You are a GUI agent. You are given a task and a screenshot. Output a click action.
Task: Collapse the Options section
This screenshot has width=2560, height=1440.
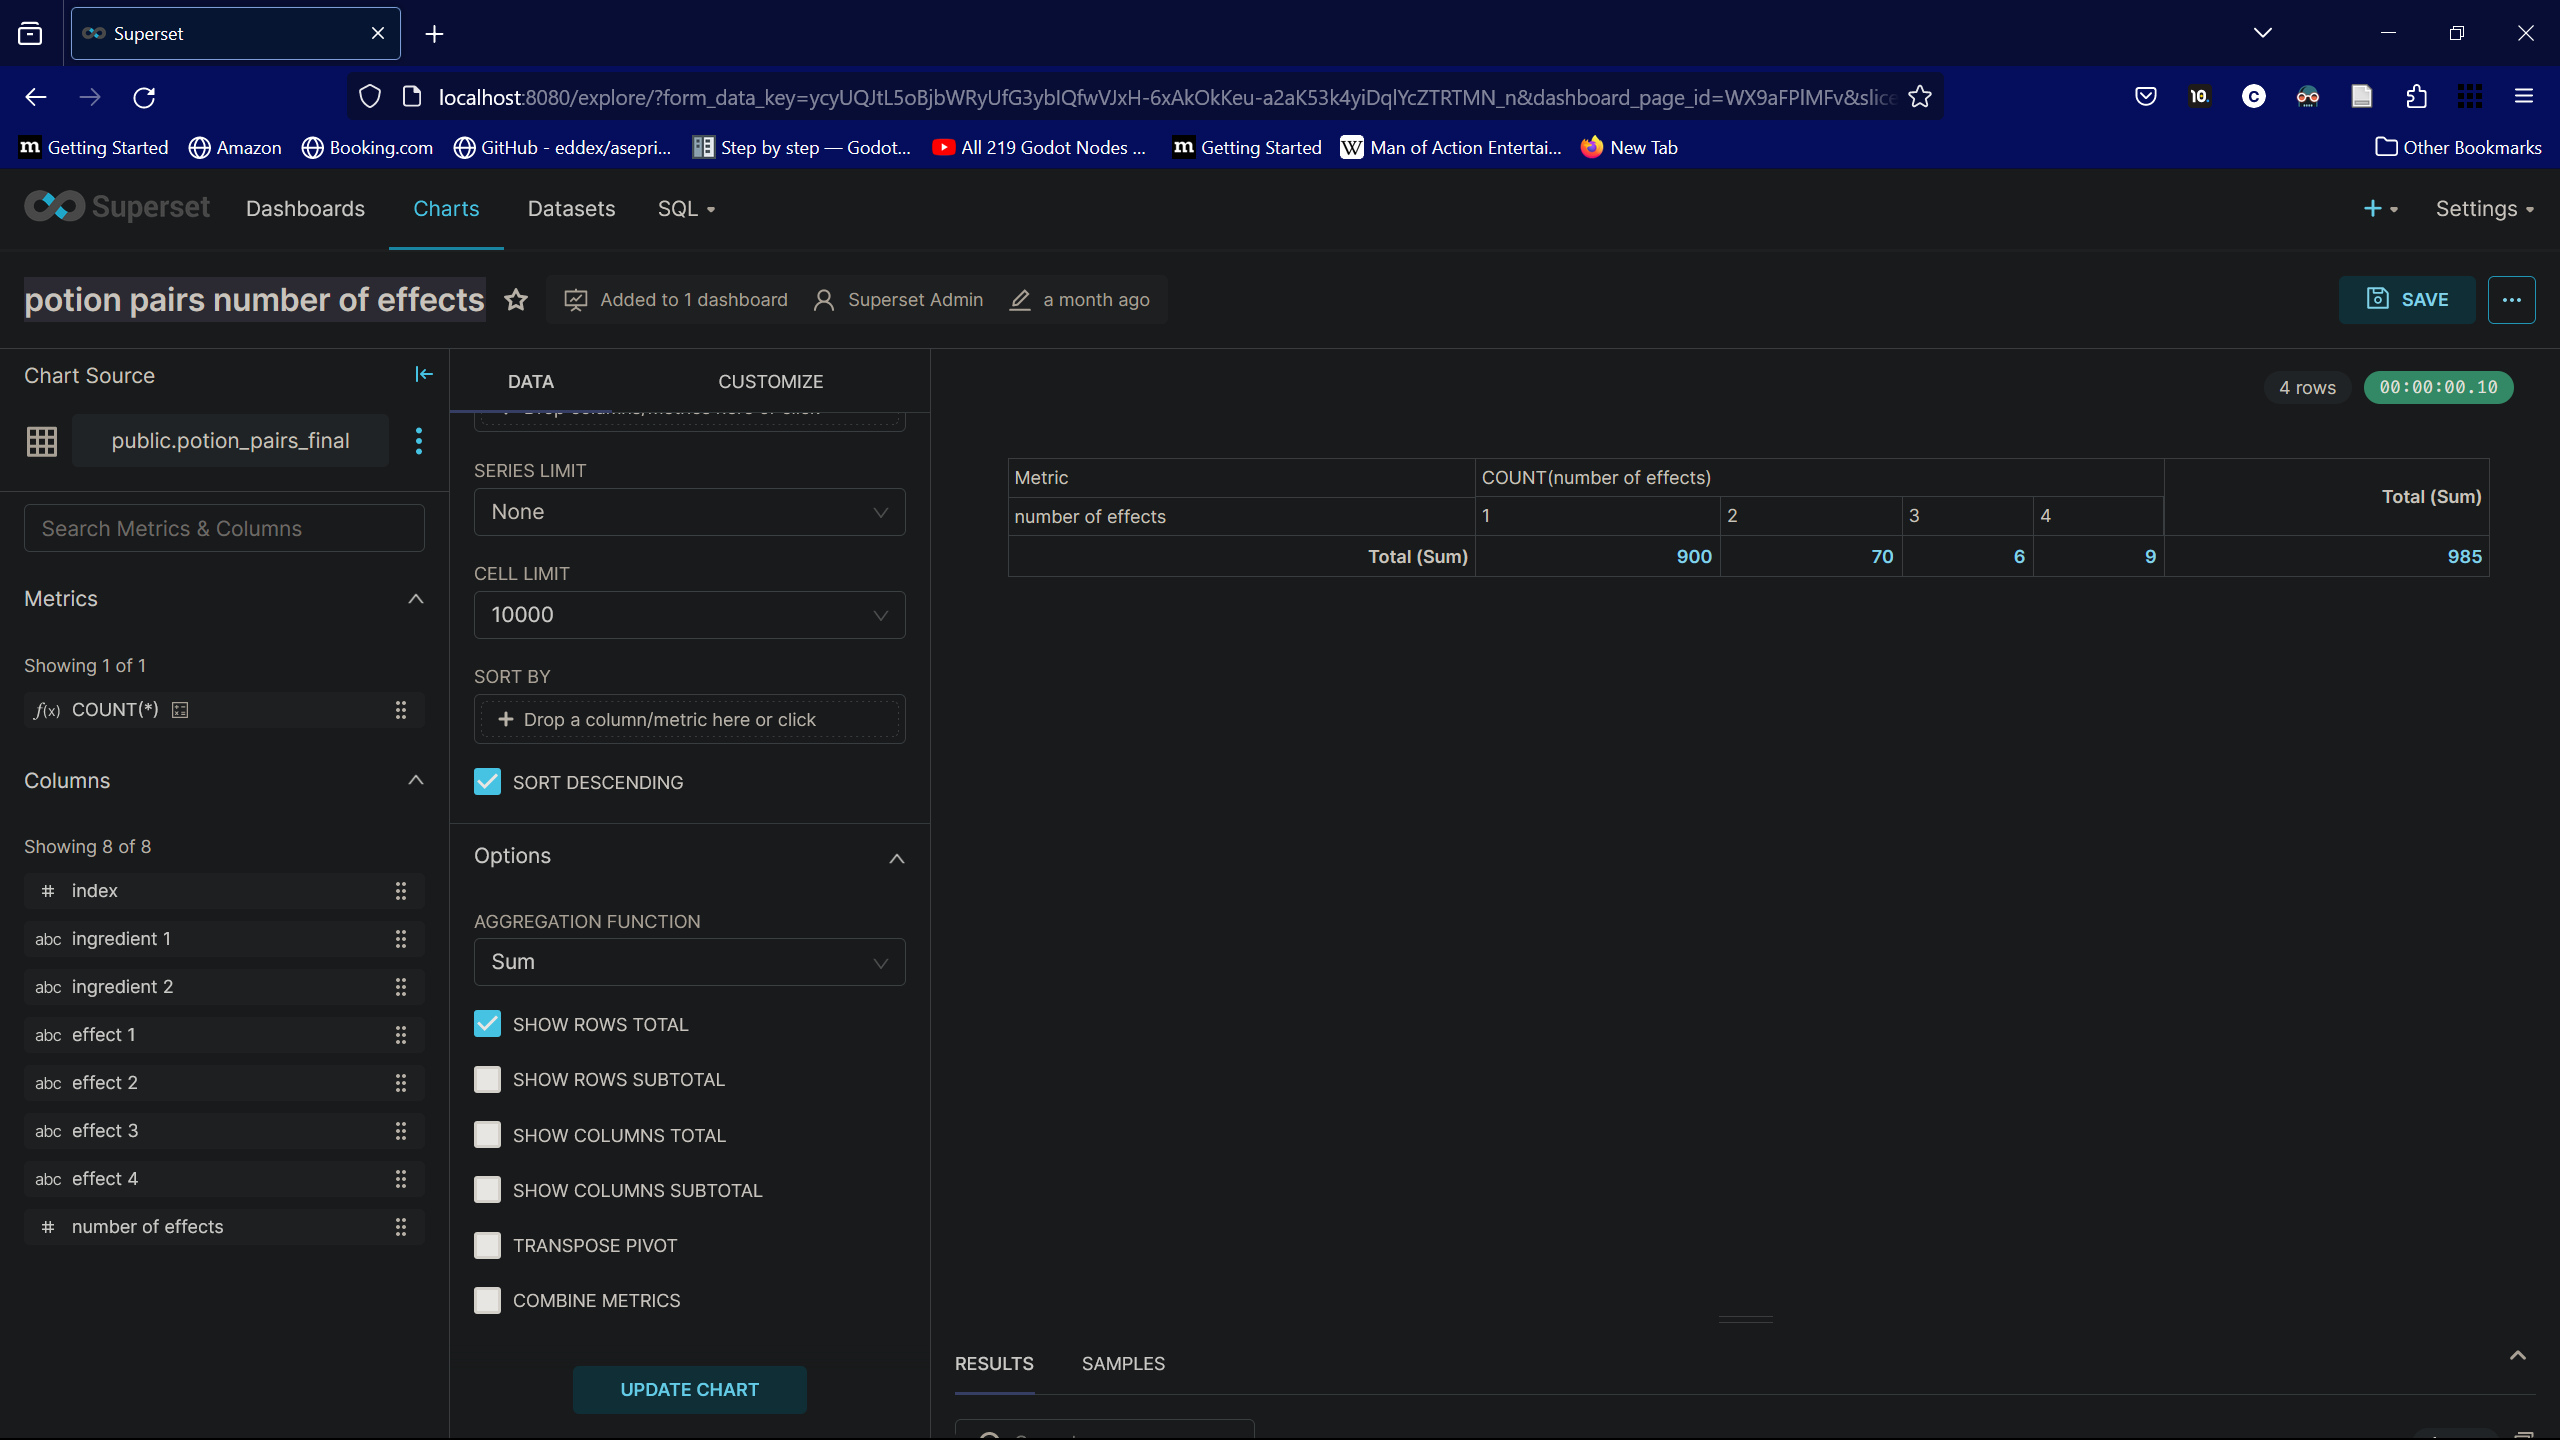[896, 858]
